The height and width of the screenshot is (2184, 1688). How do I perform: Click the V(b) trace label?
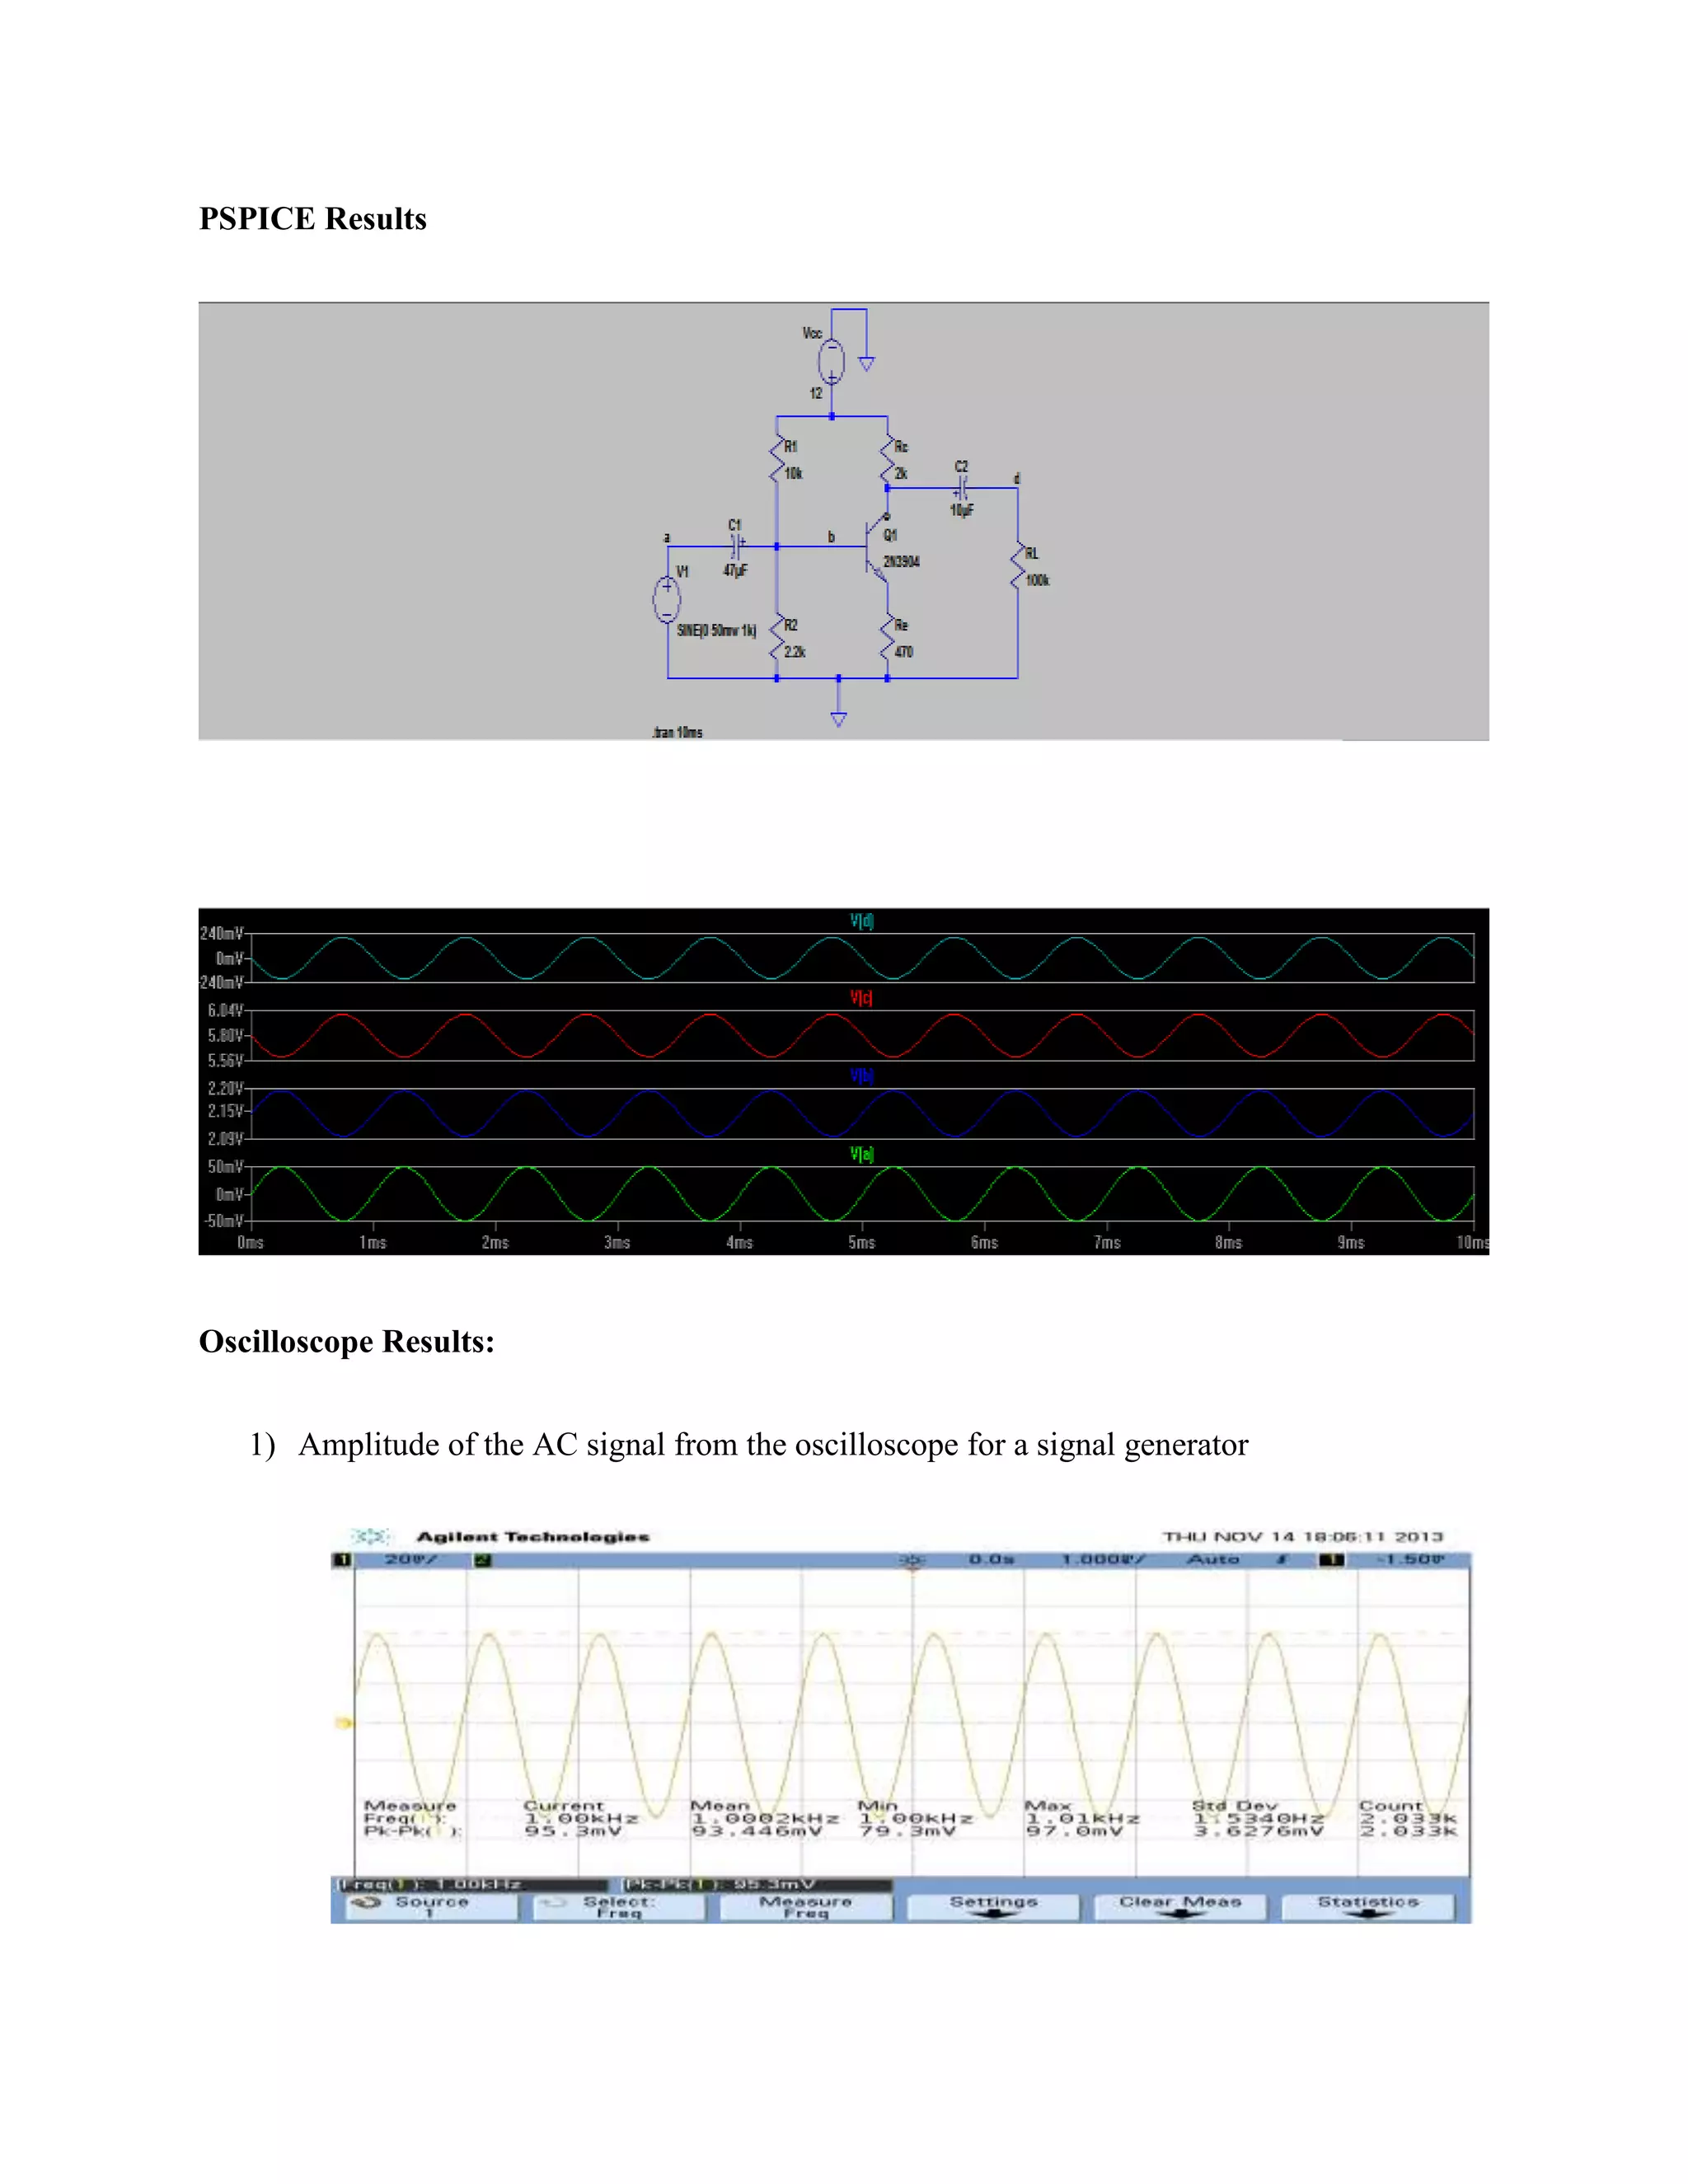[x=862, y=1076]
